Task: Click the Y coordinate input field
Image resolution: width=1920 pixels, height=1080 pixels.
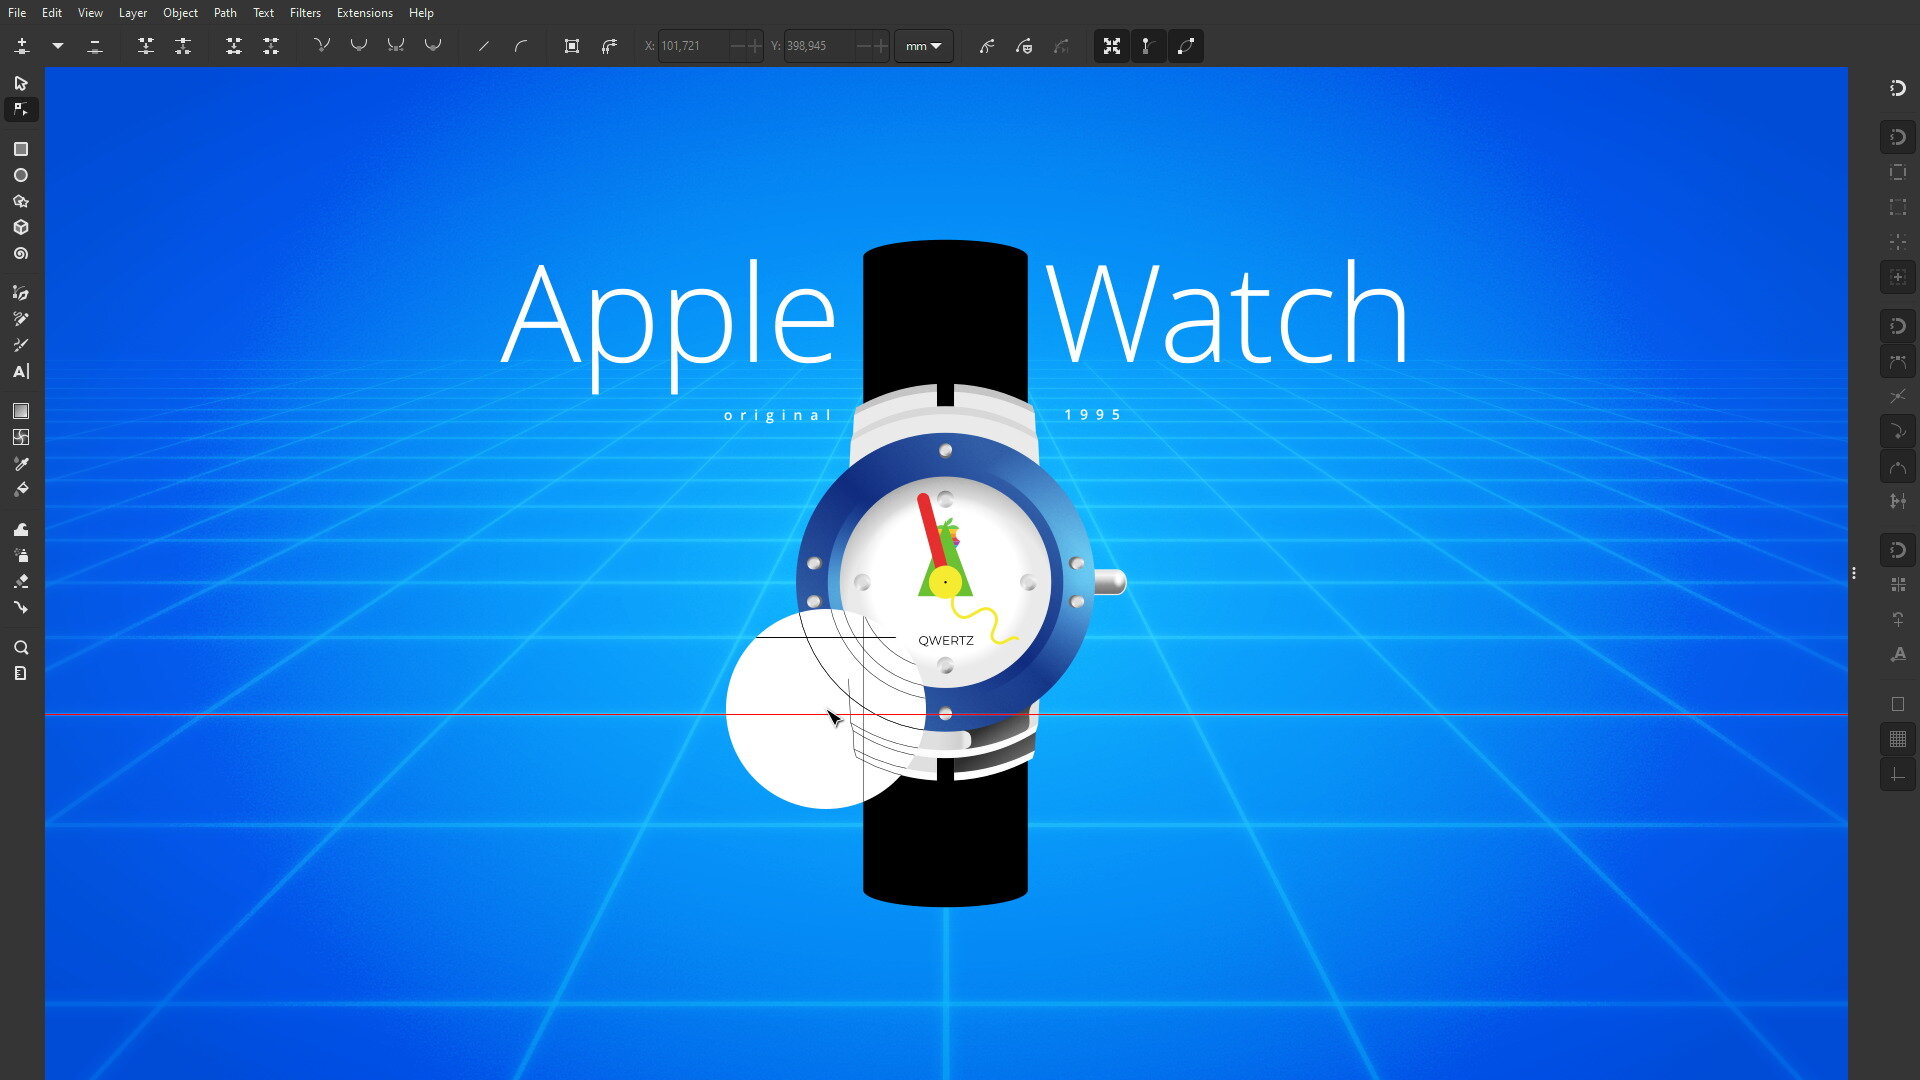Action: (819, 46)
